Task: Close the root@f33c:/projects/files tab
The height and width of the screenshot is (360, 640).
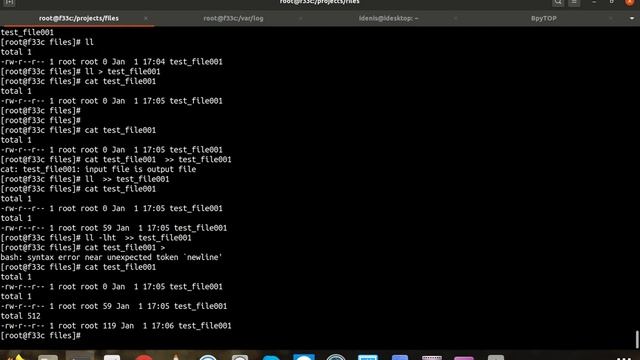Action: pos(146,18)
